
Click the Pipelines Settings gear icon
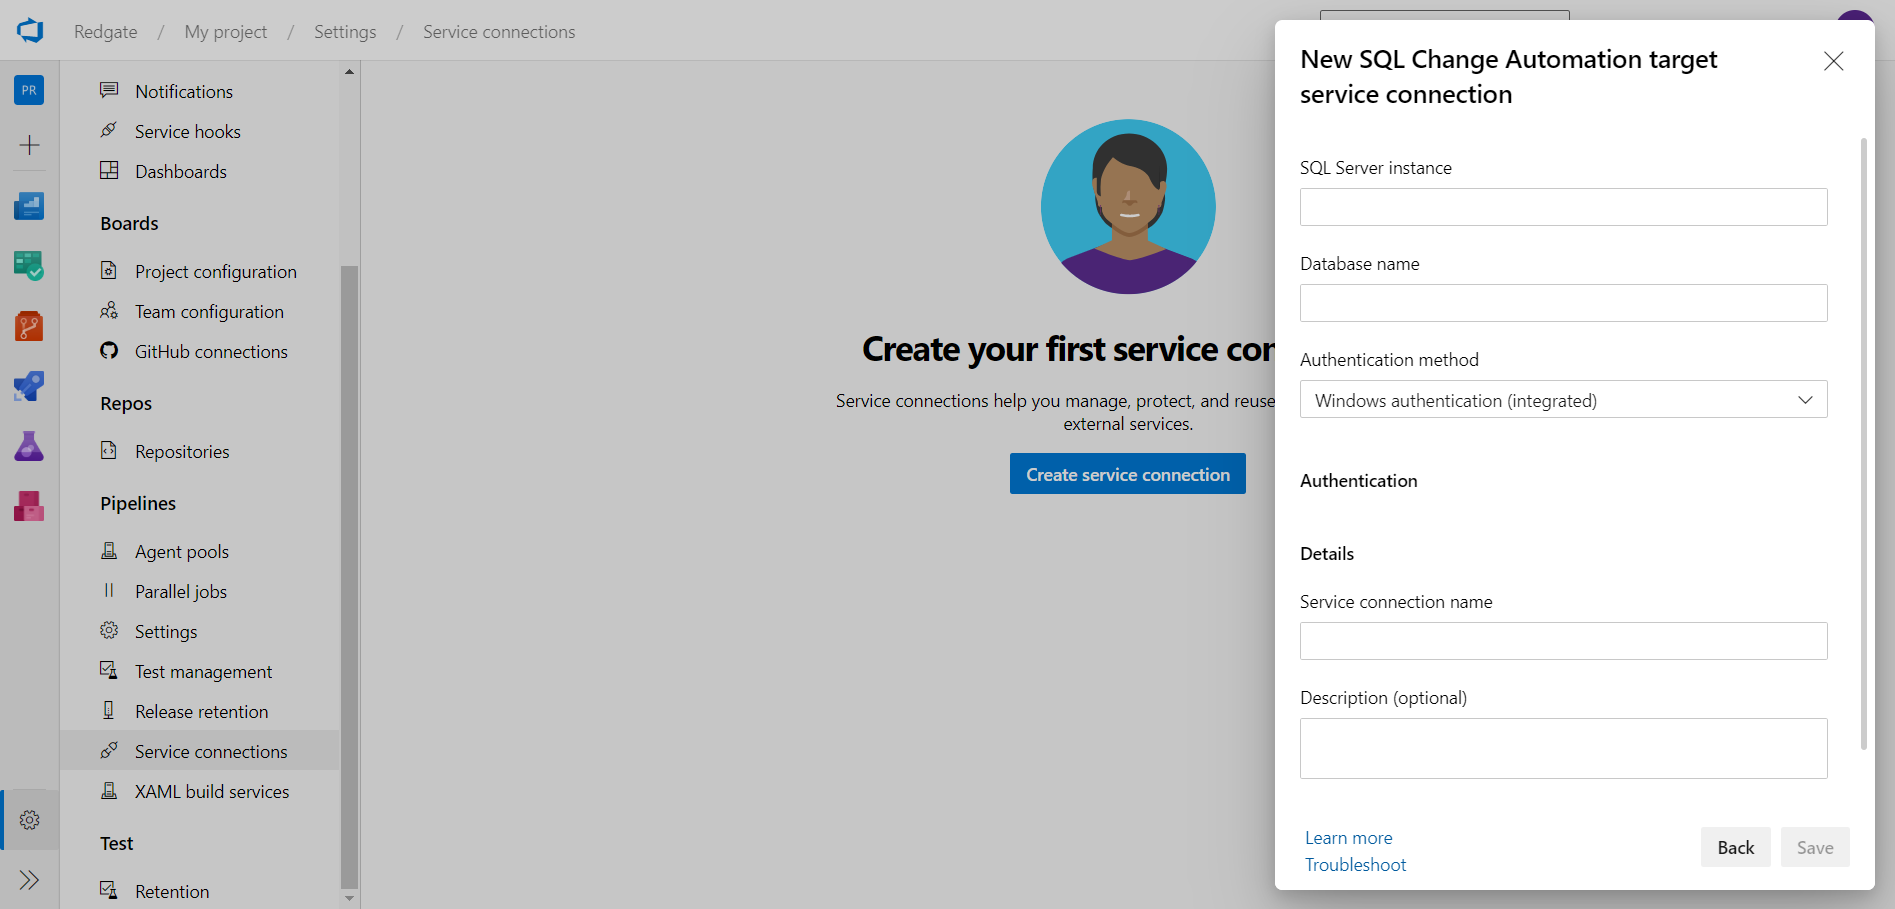[x=109, y=631]
